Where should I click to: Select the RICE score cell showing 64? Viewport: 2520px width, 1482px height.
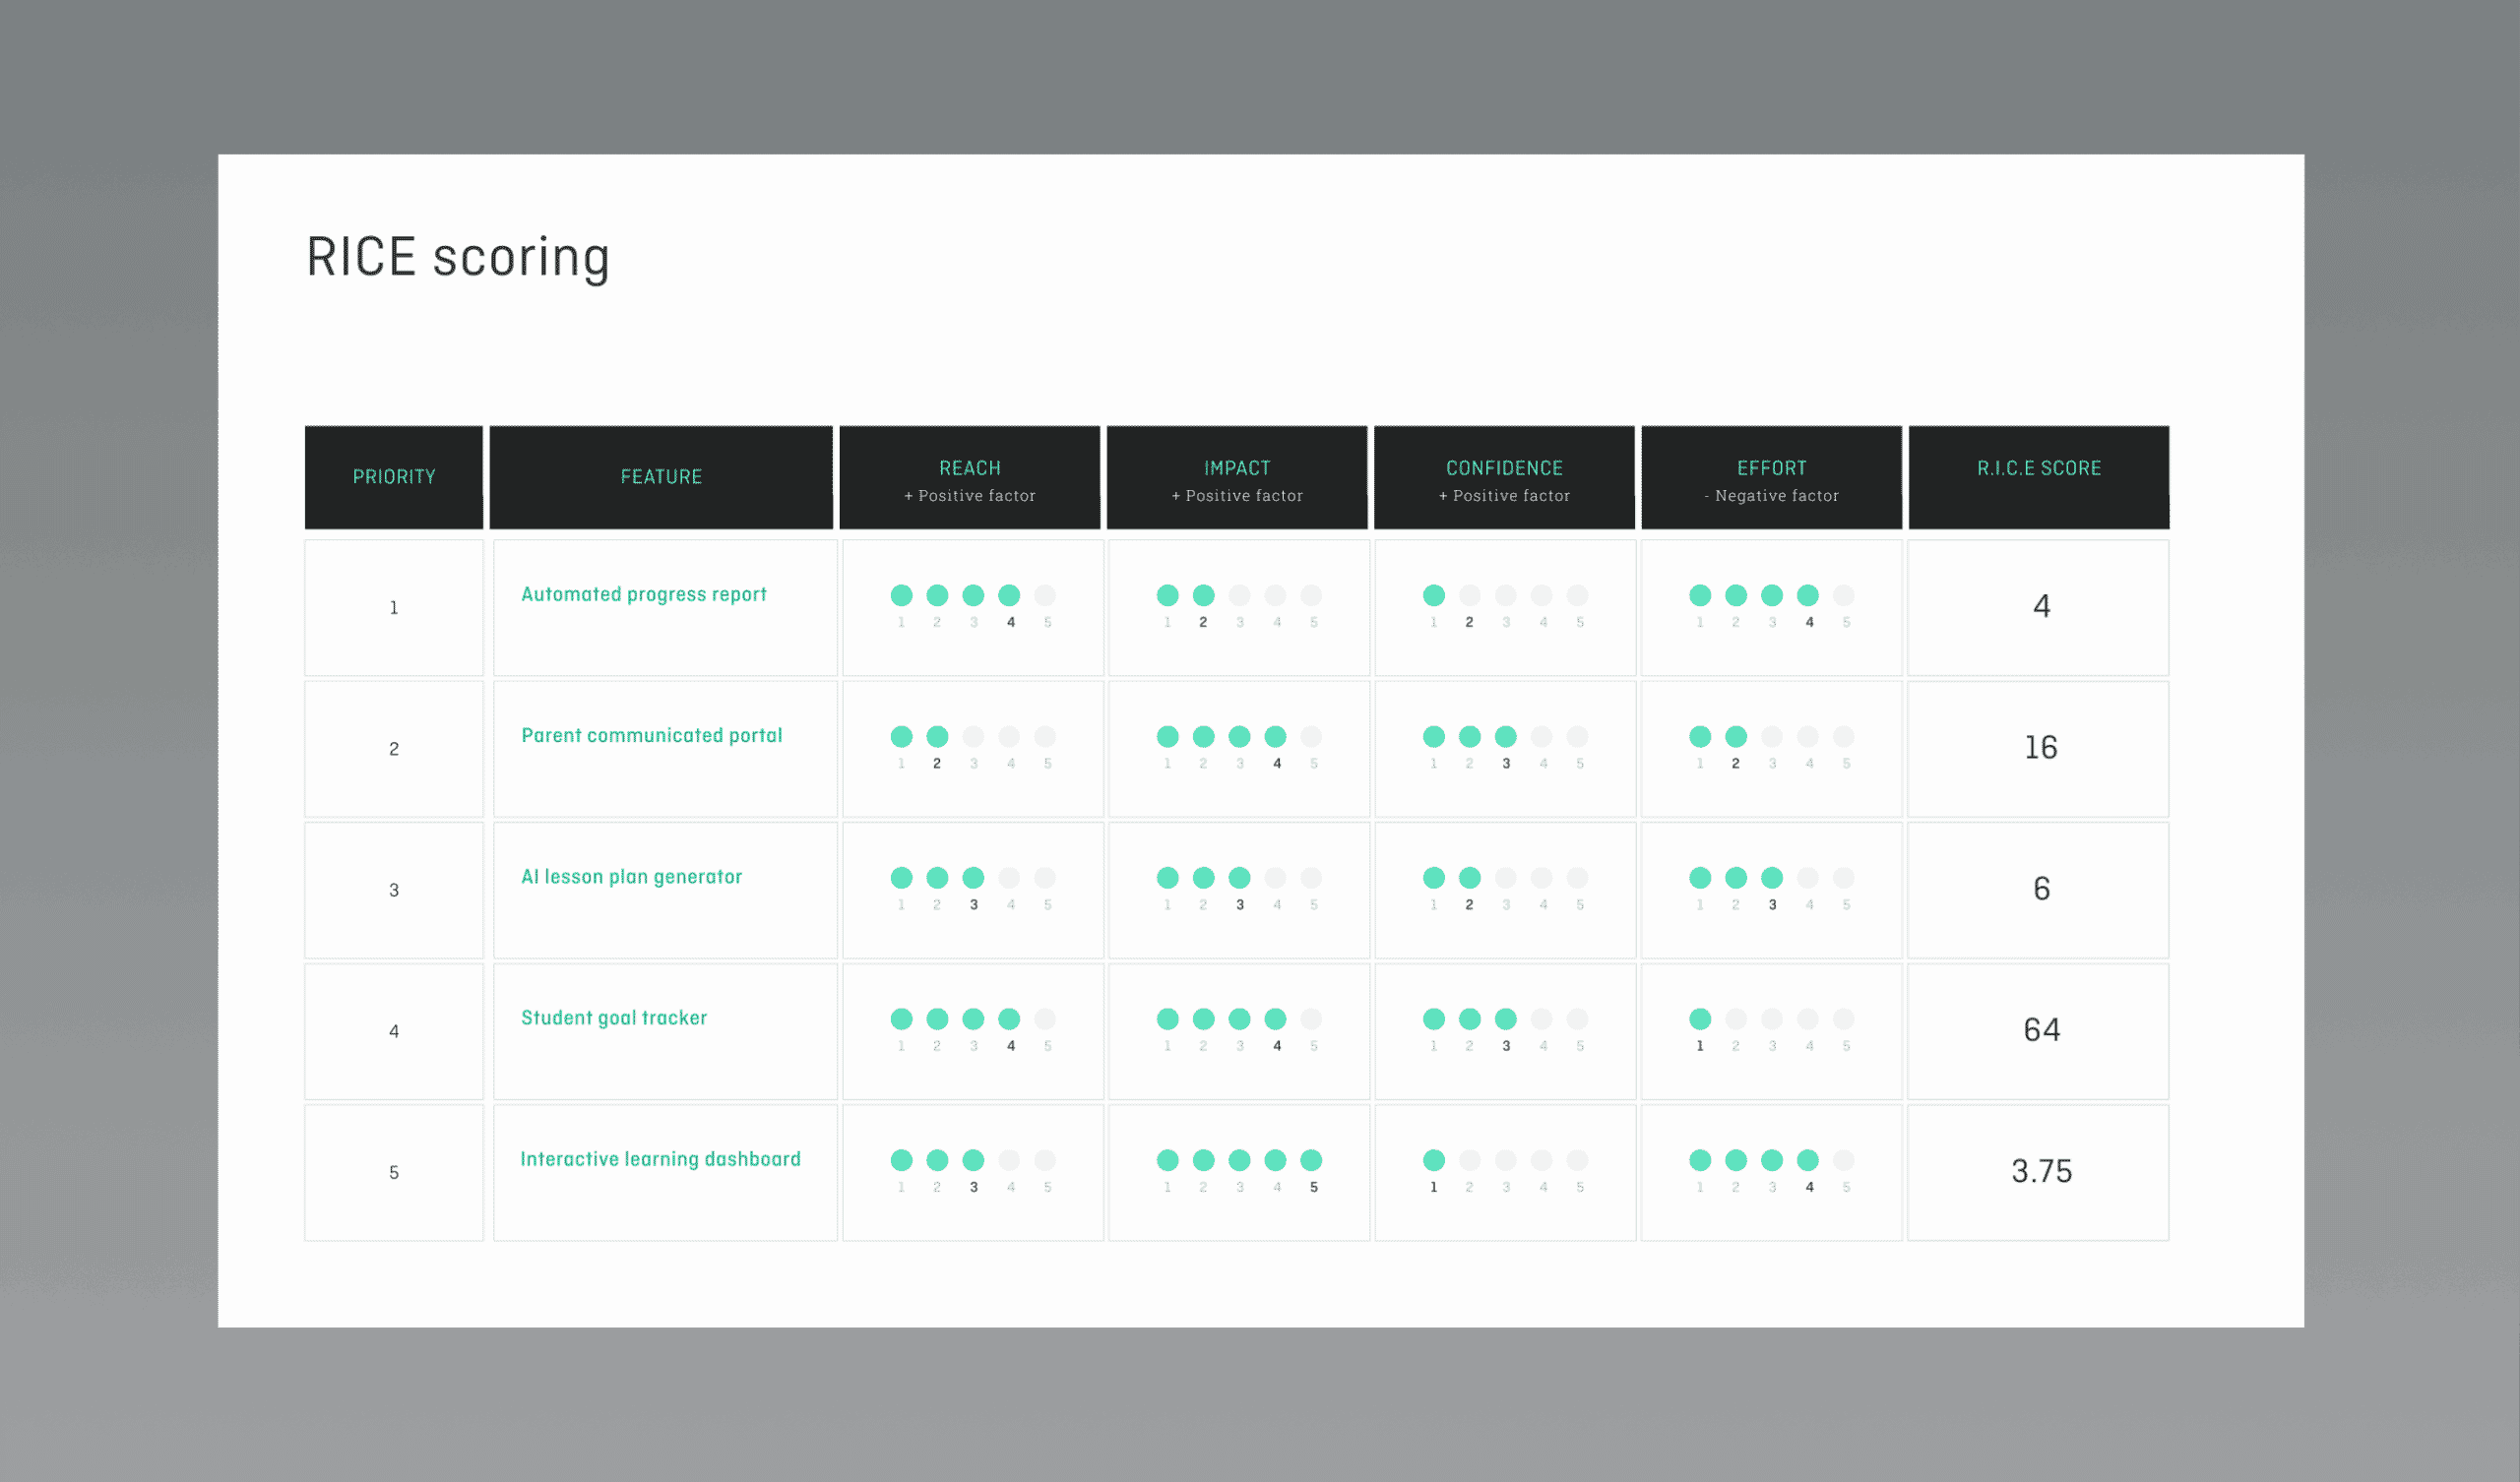[2040, 1029]
